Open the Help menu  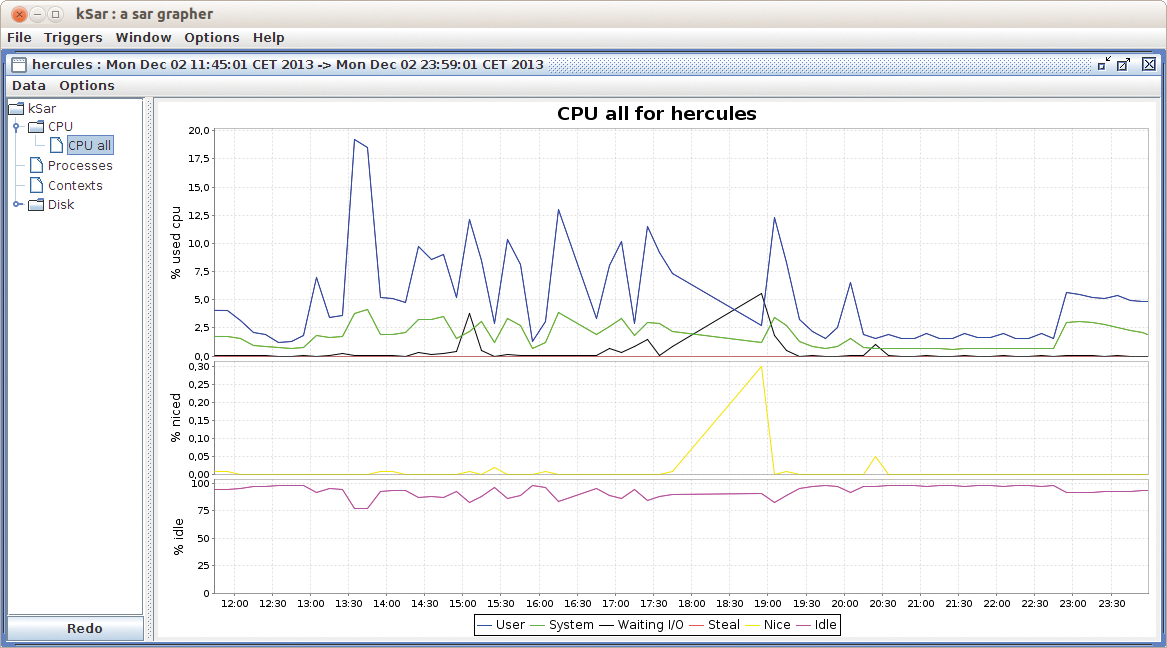268,38
